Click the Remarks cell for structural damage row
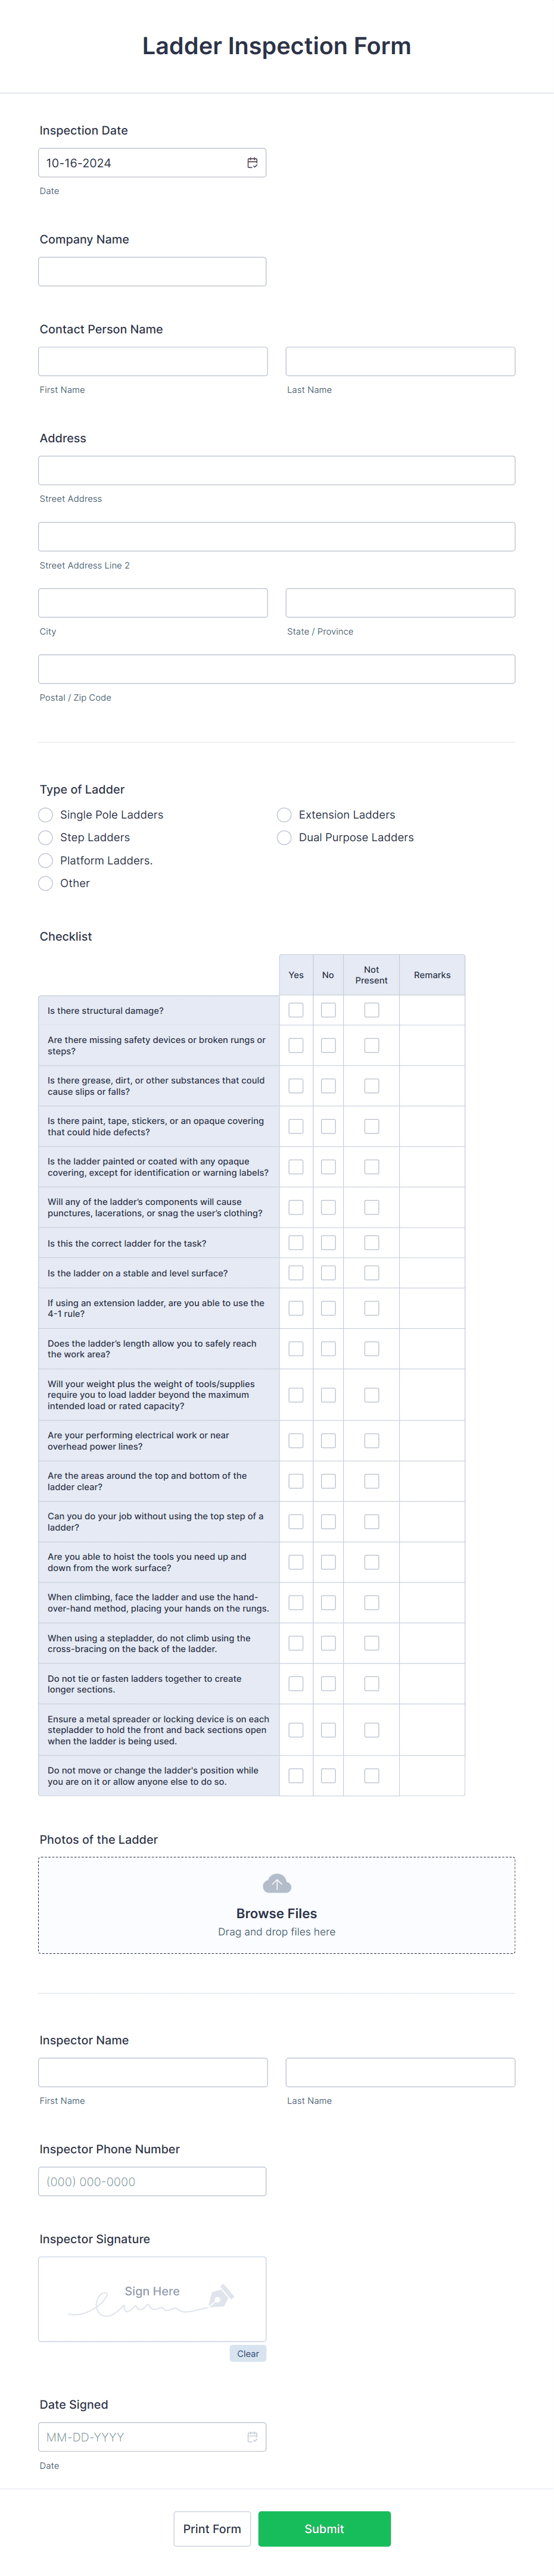Viewport: 554px width, 2576px height. tap(432, 1010)
